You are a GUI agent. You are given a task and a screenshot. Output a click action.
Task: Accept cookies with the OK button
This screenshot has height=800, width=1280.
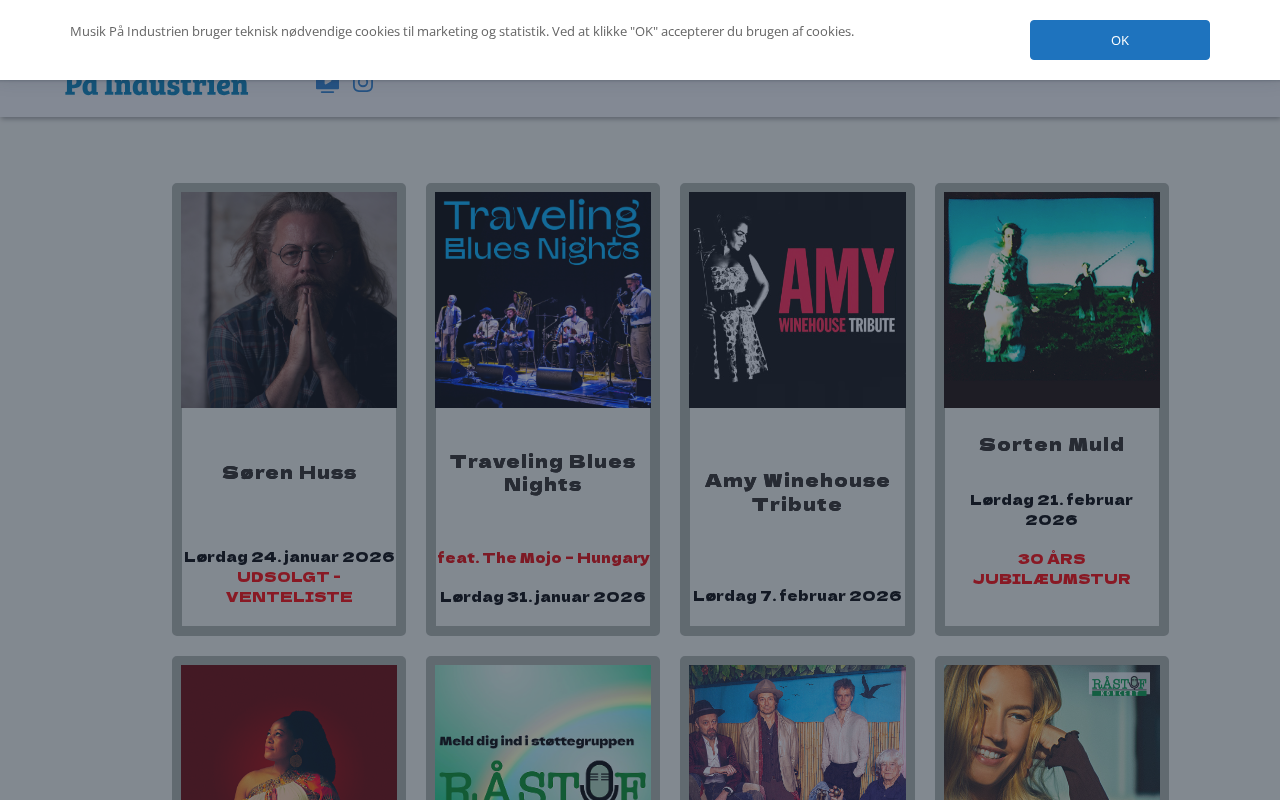point(1119,40)
